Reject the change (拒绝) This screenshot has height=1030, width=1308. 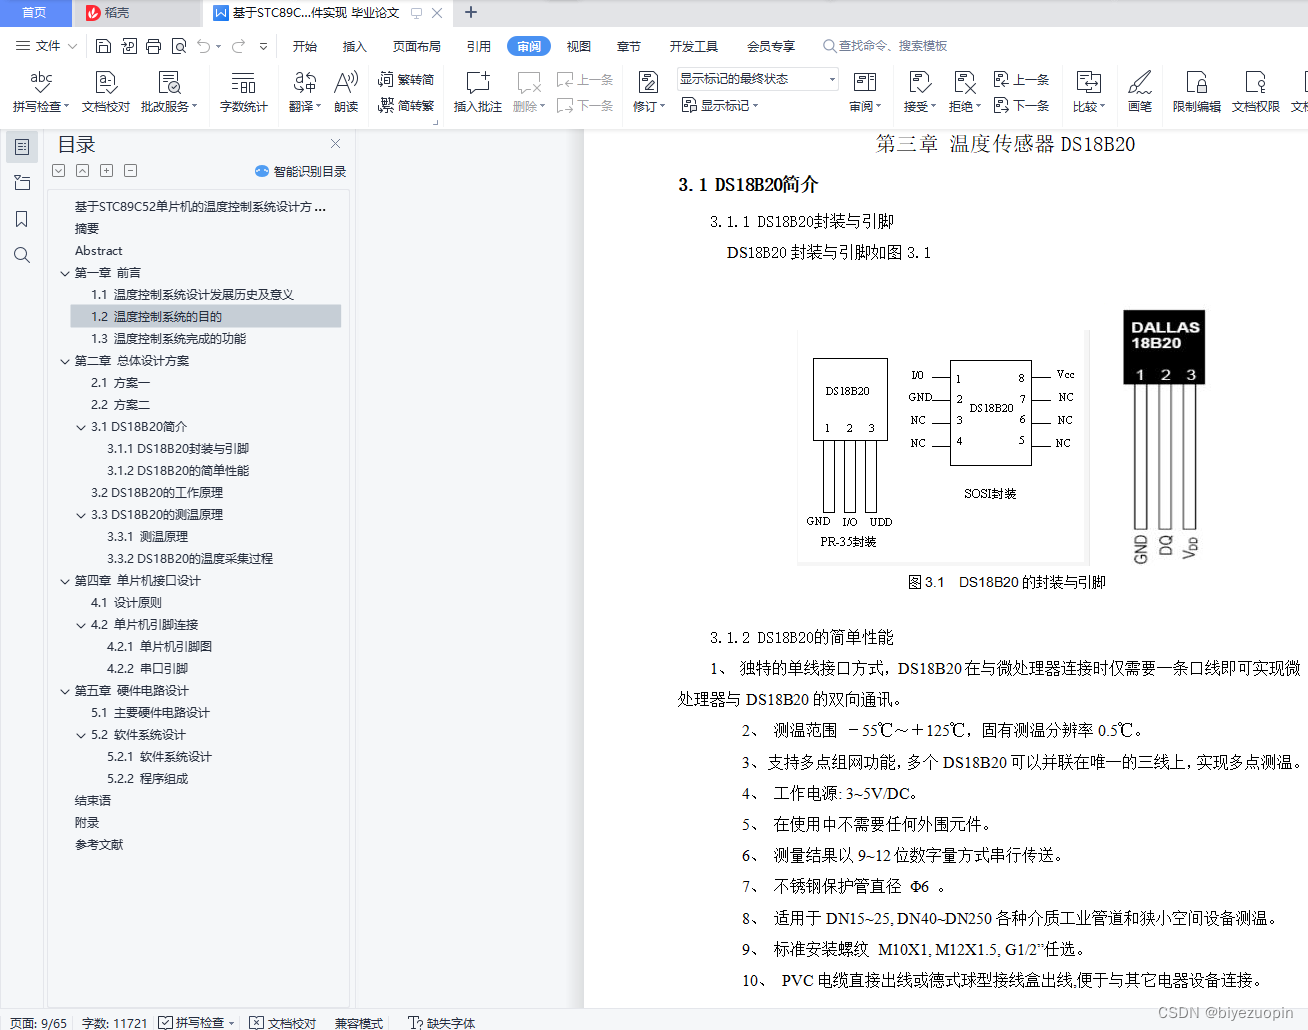965,91
